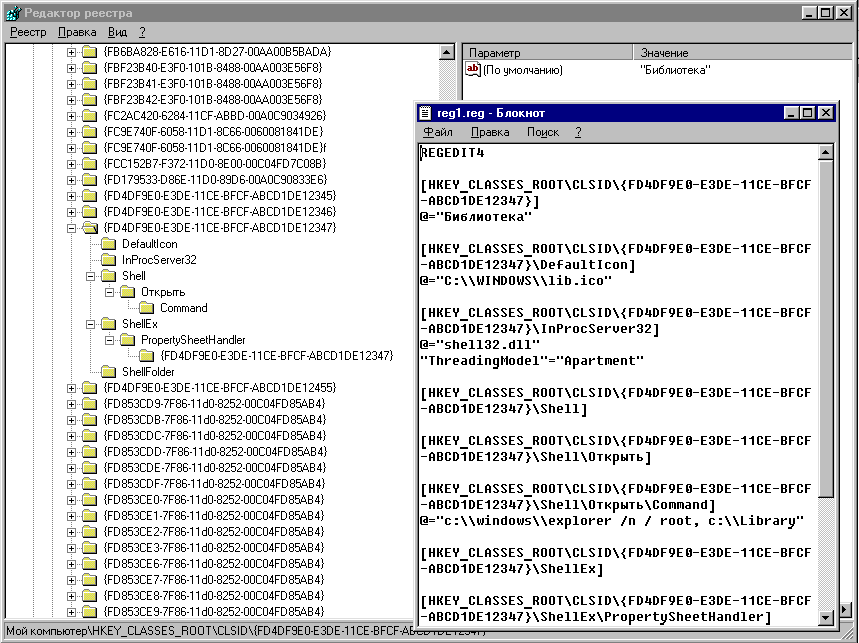Open the Вид menu in Registry Editor
This screenshot has width=859, height=643.
pos(117,32)
